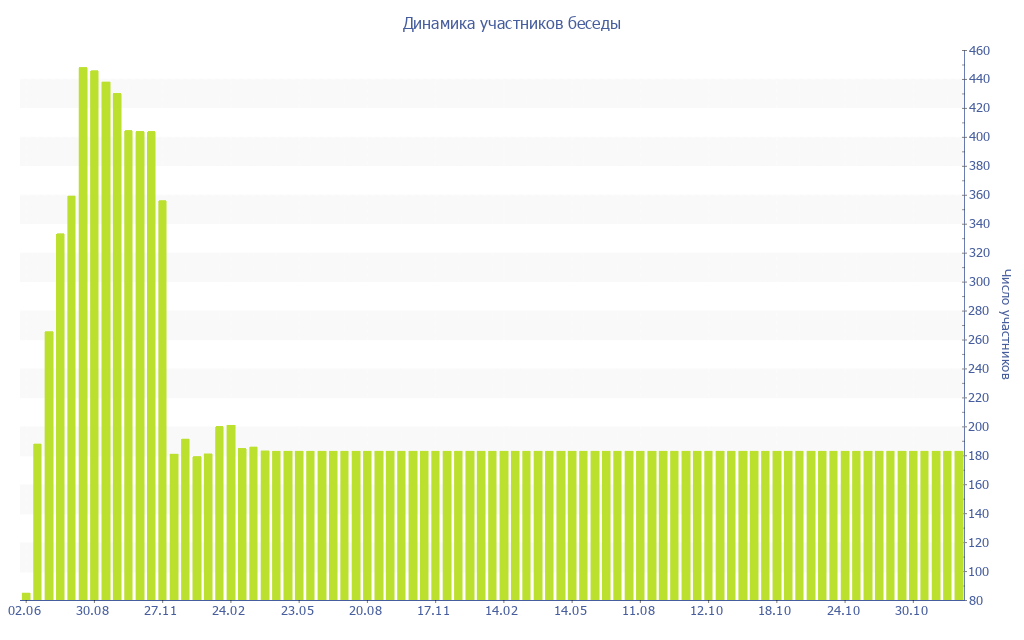Select the 27.11 x-axis date label
The height and width of the screenshot is (640, 1024).
(161, 610)
